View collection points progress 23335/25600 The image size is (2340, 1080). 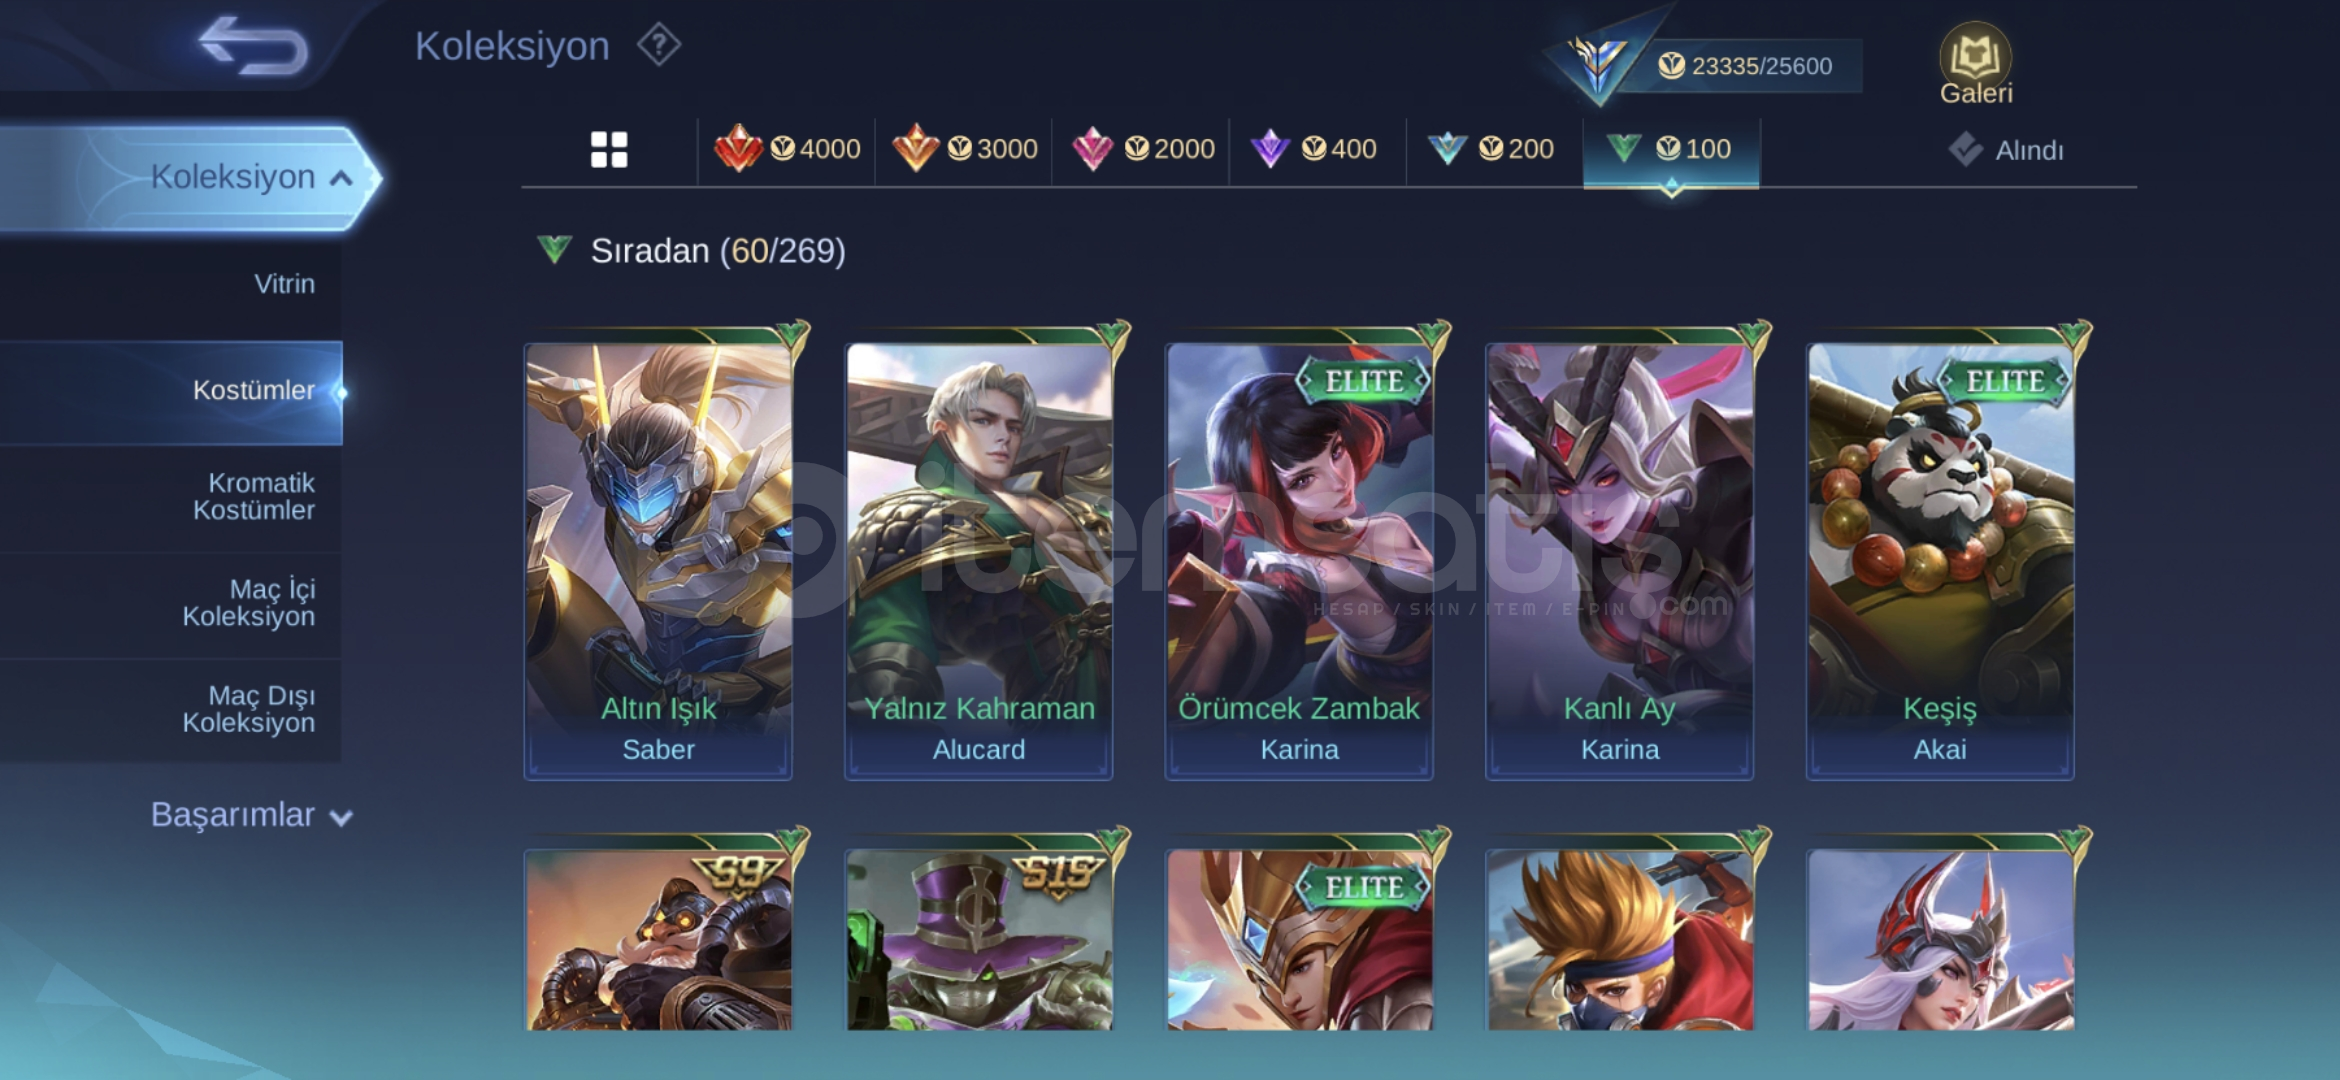[1745, 66]
